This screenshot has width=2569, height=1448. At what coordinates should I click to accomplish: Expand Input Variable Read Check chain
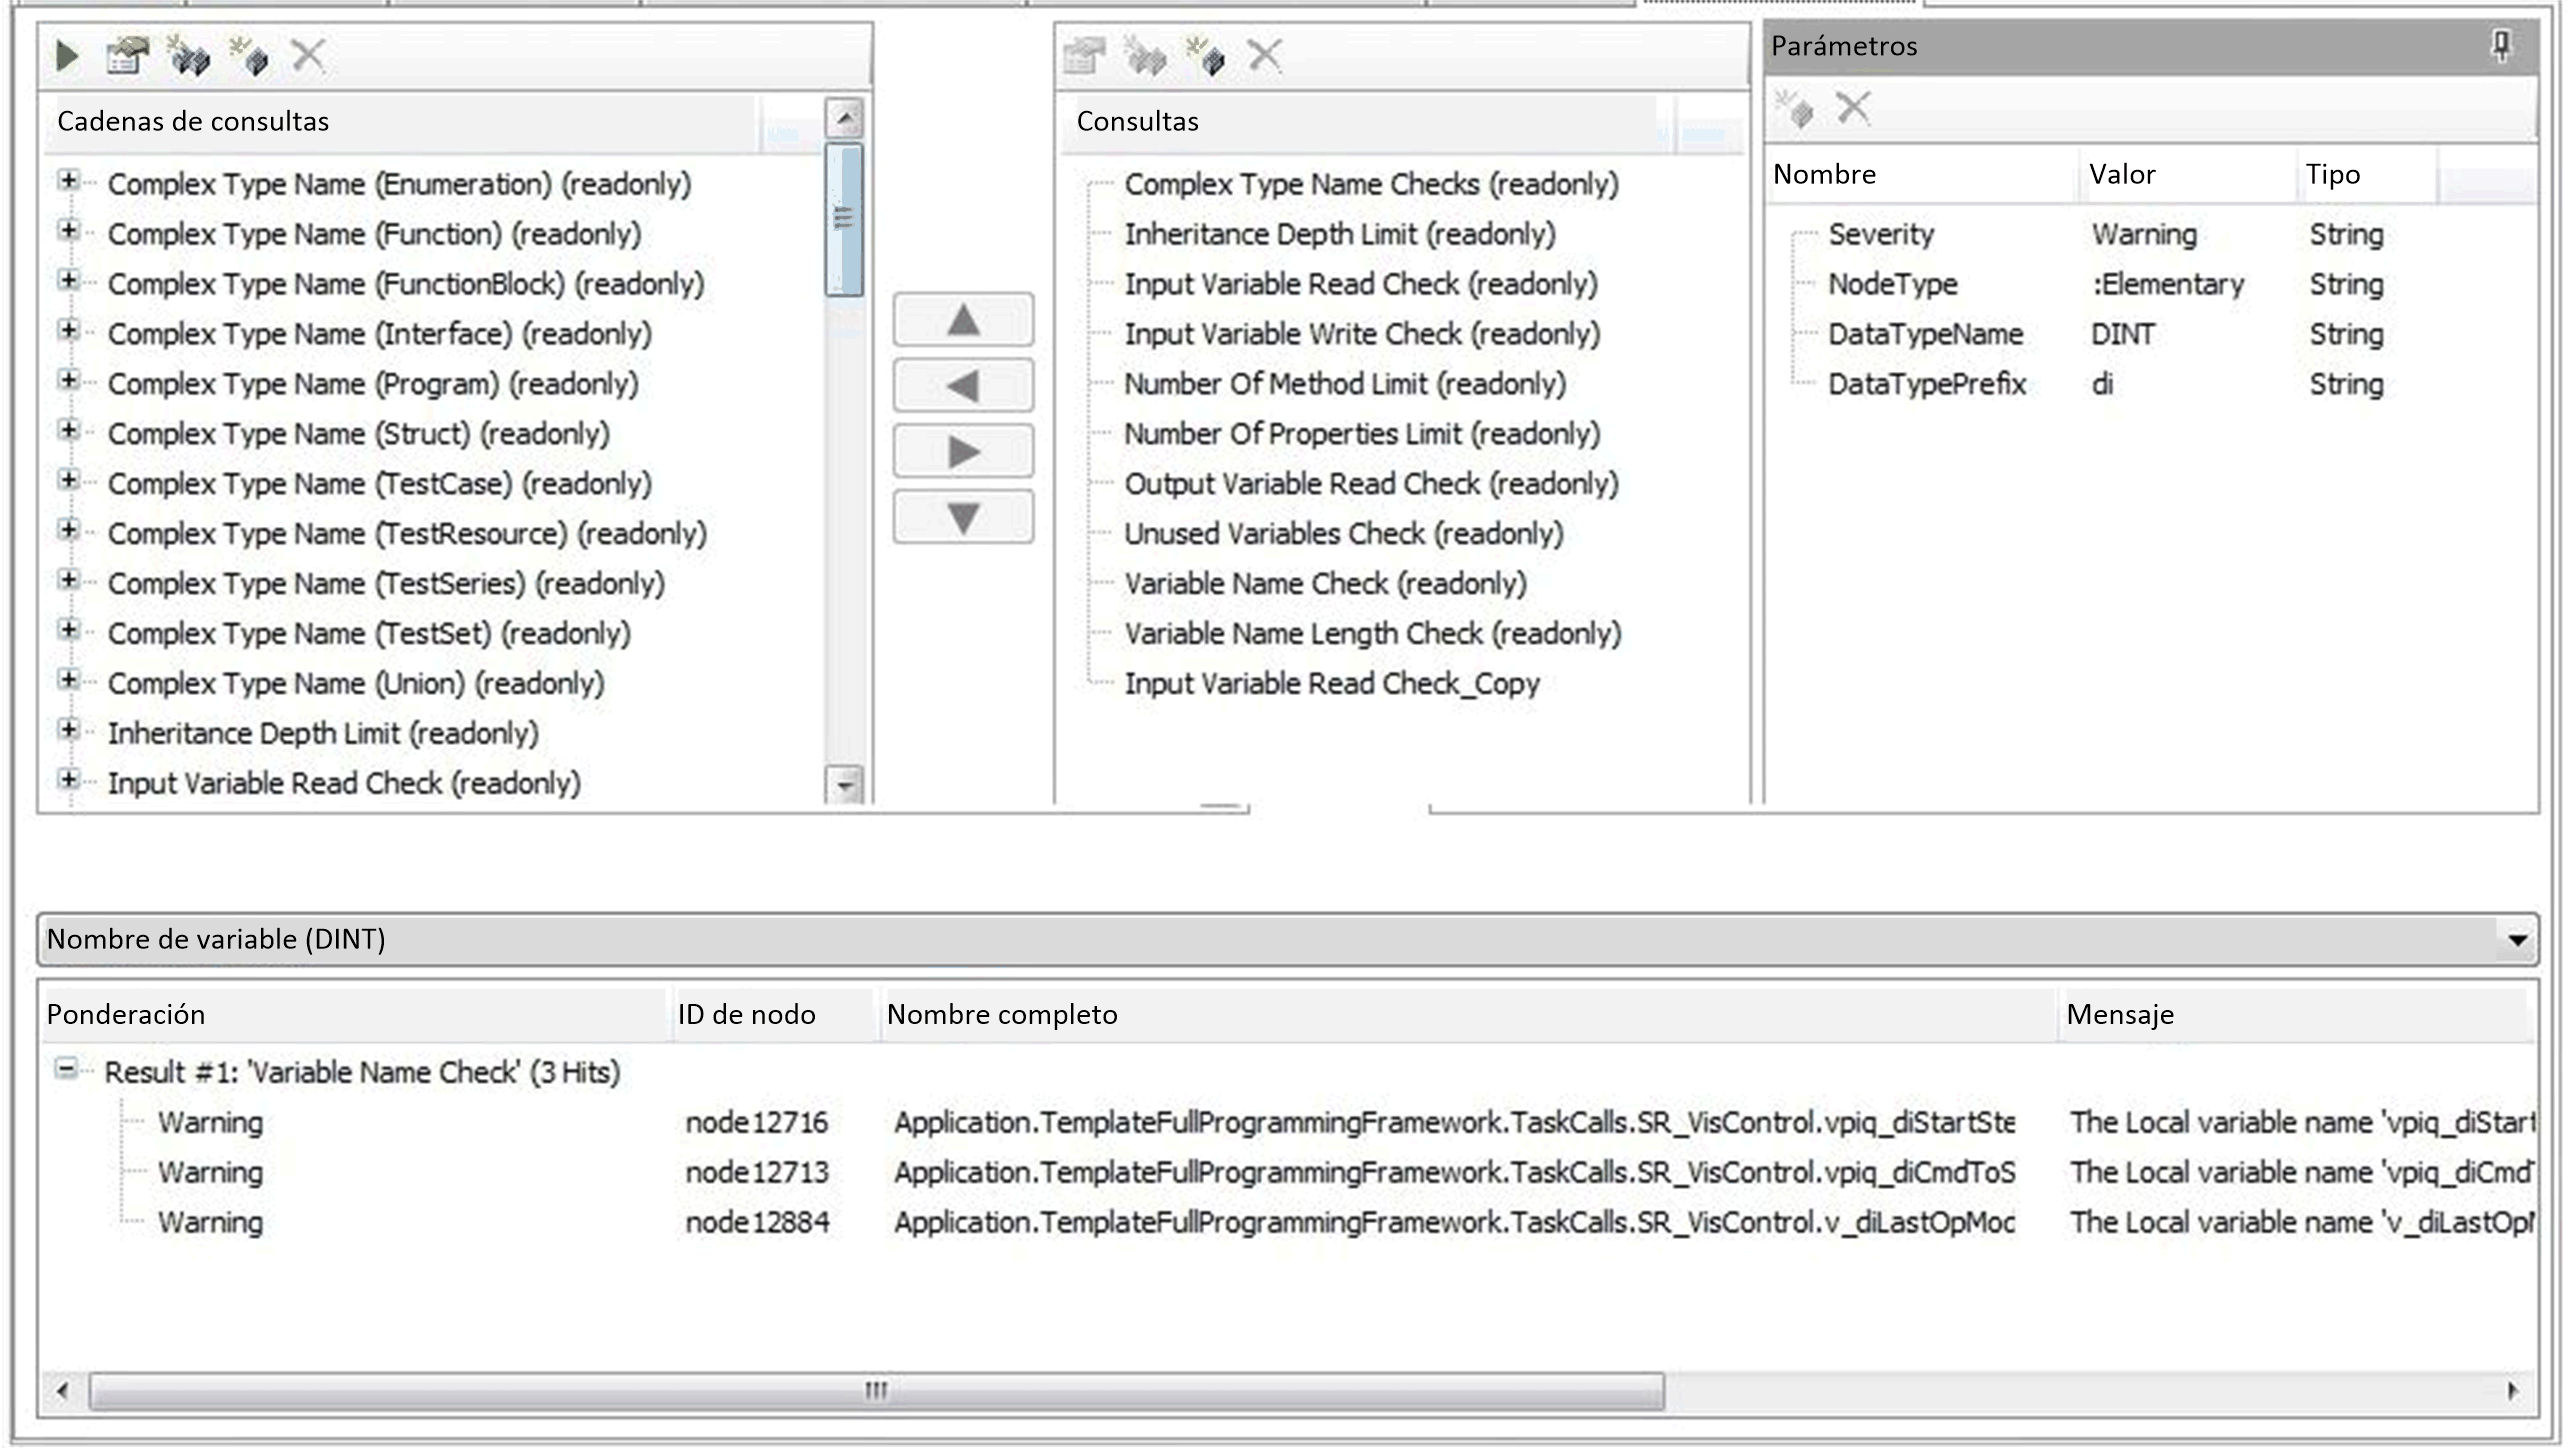68,780
